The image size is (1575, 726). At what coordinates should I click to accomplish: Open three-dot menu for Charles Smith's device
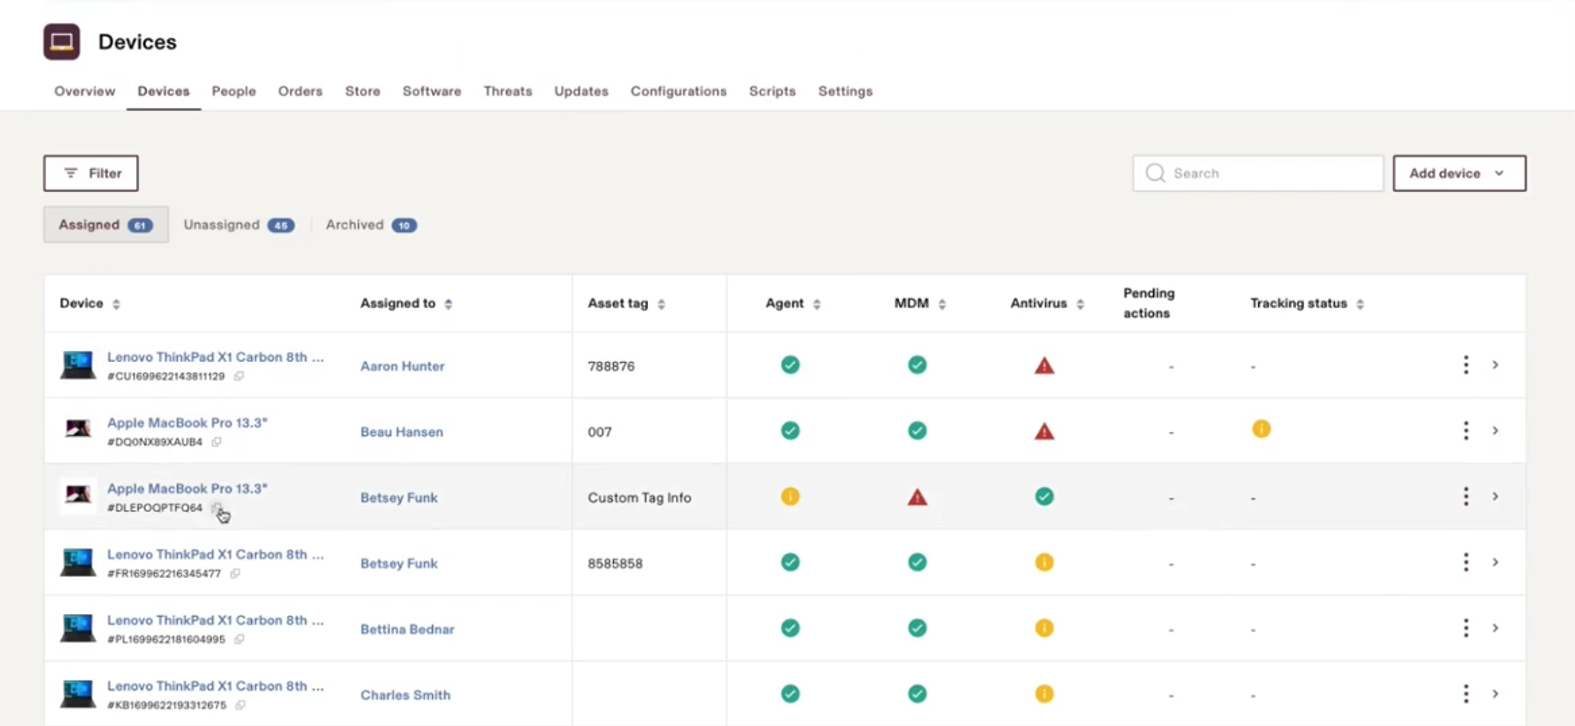1466,694
